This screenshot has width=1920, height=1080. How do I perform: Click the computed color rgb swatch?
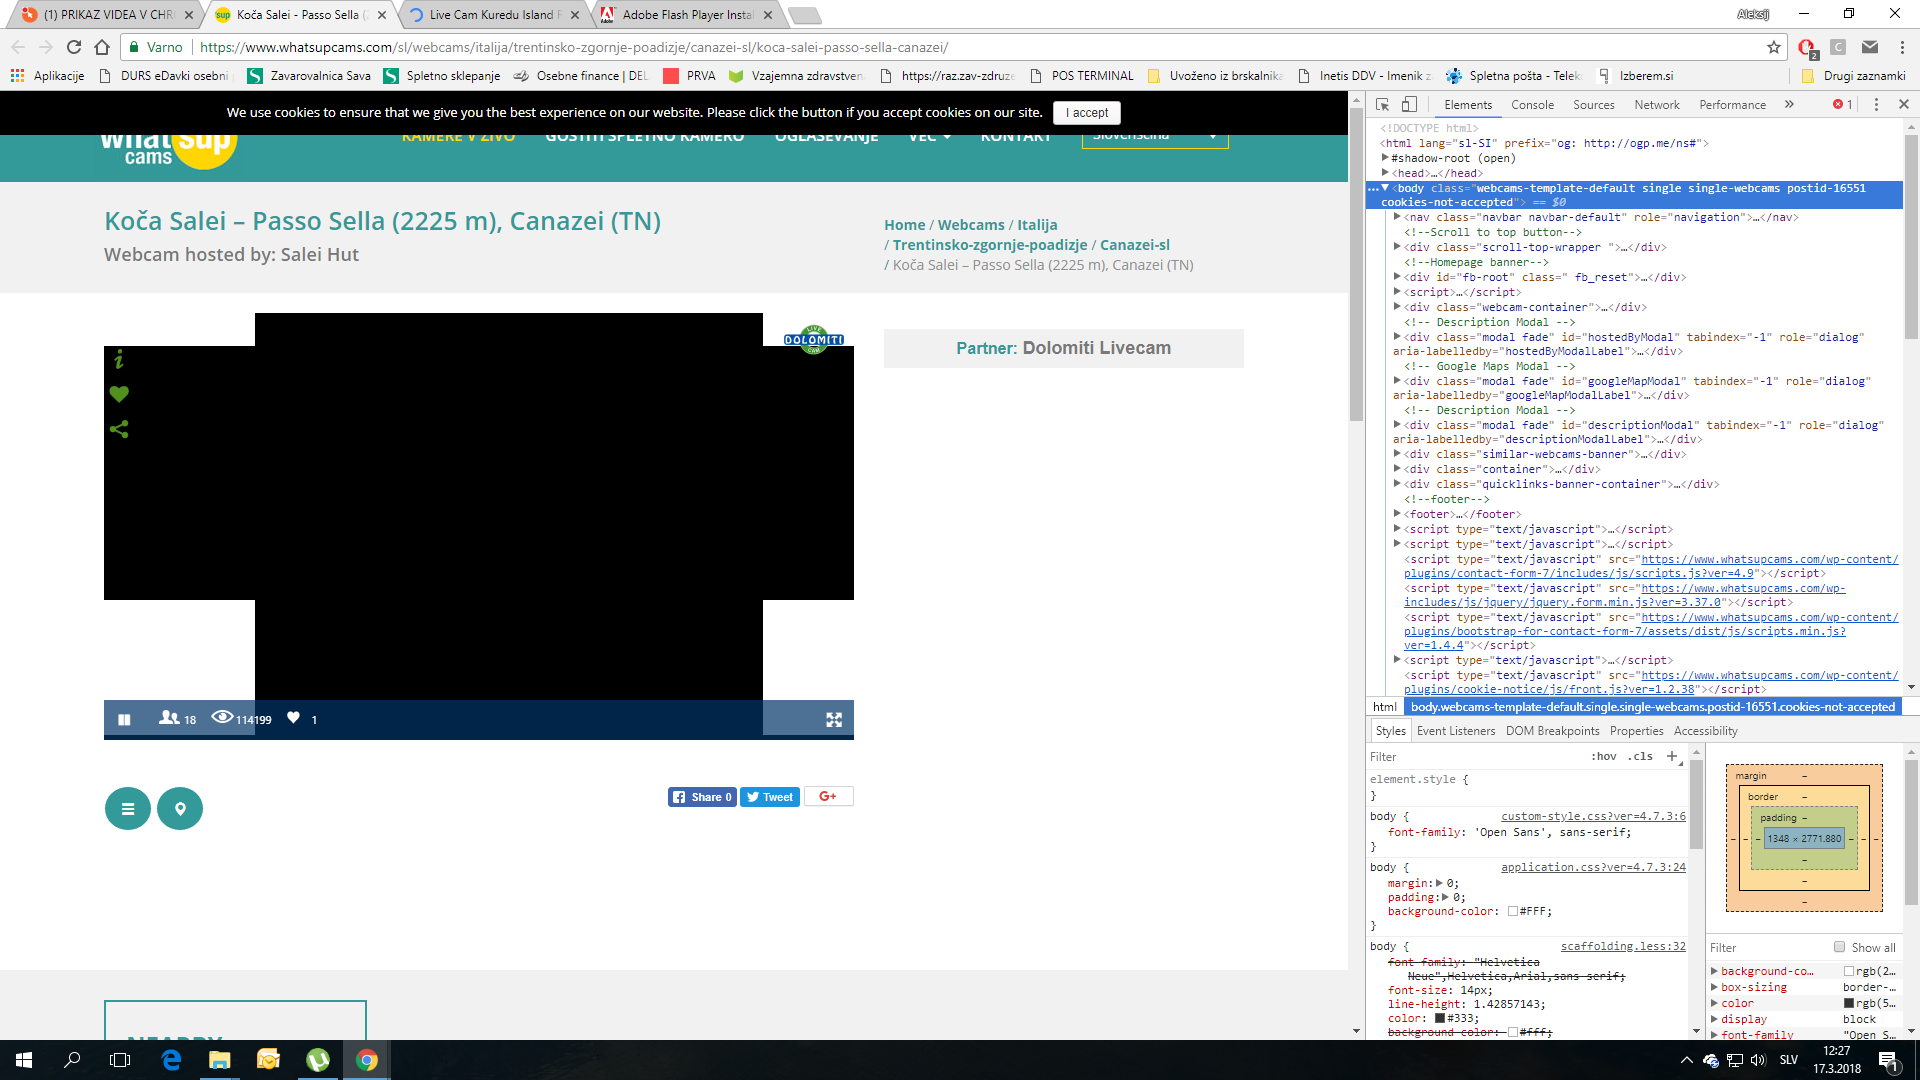1849,1003
